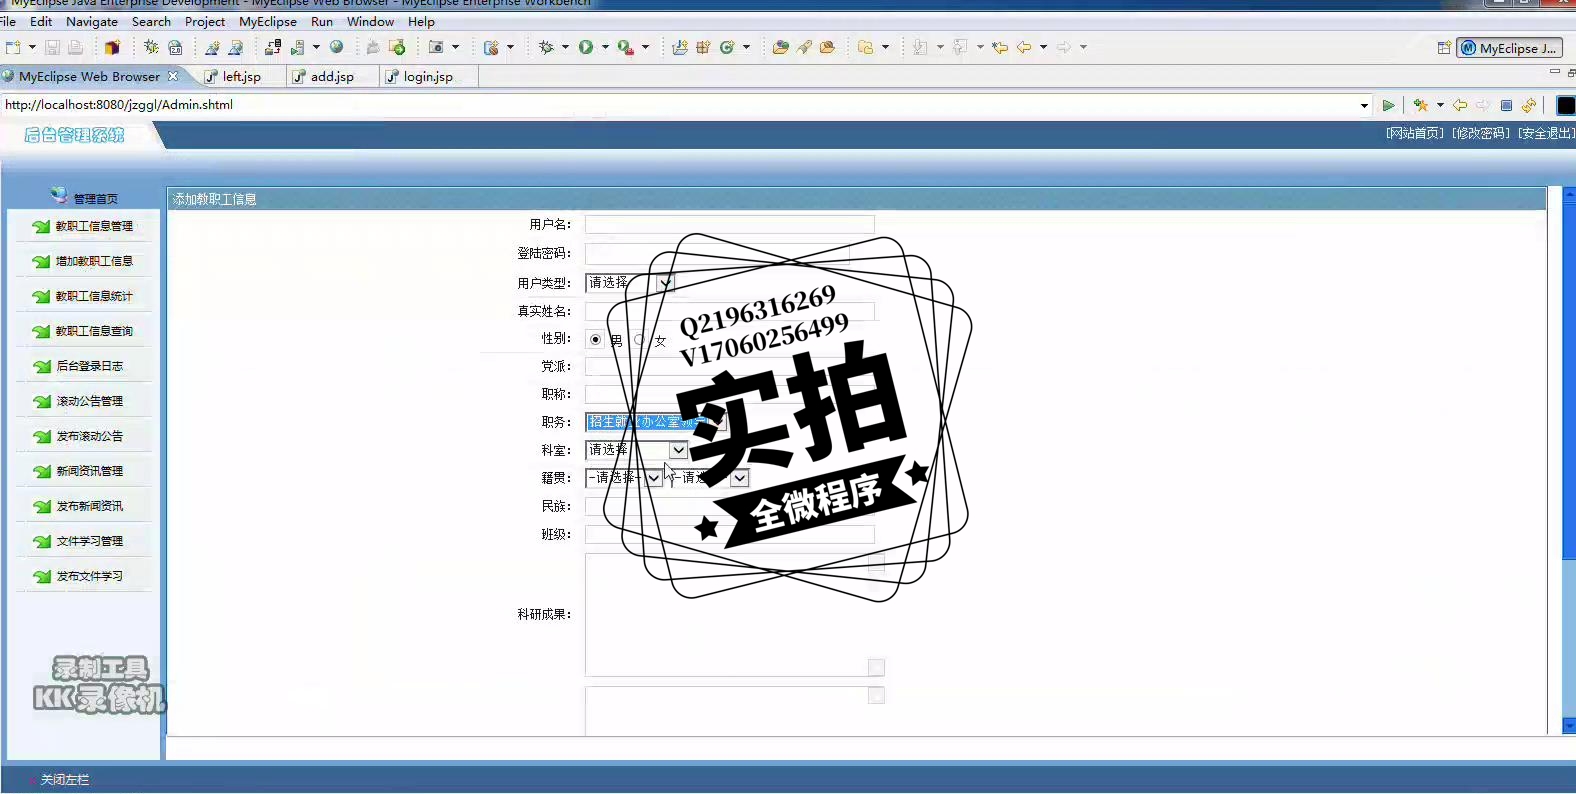Click the Next Annotation toolbar icon
Image resolution: width=1576 pixels, height=794 pixels.
click(920, 47)
